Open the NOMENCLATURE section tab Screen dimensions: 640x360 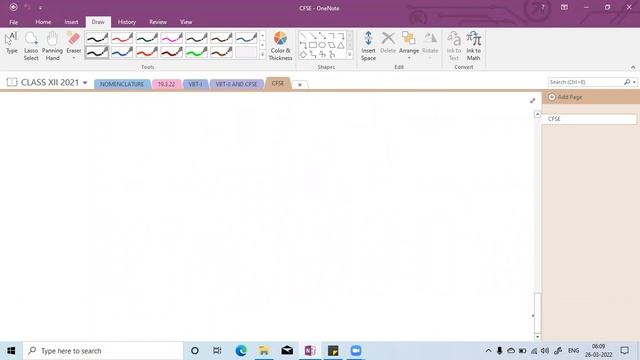click(122, 84)
